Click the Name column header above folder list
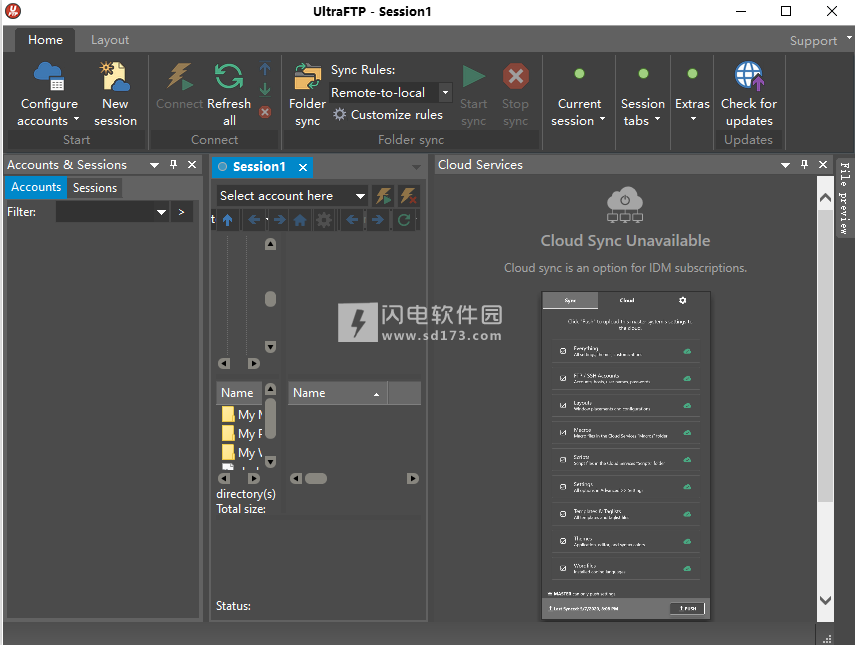The height and width of the screenshot is (645, 856). (x=237, y=393)
